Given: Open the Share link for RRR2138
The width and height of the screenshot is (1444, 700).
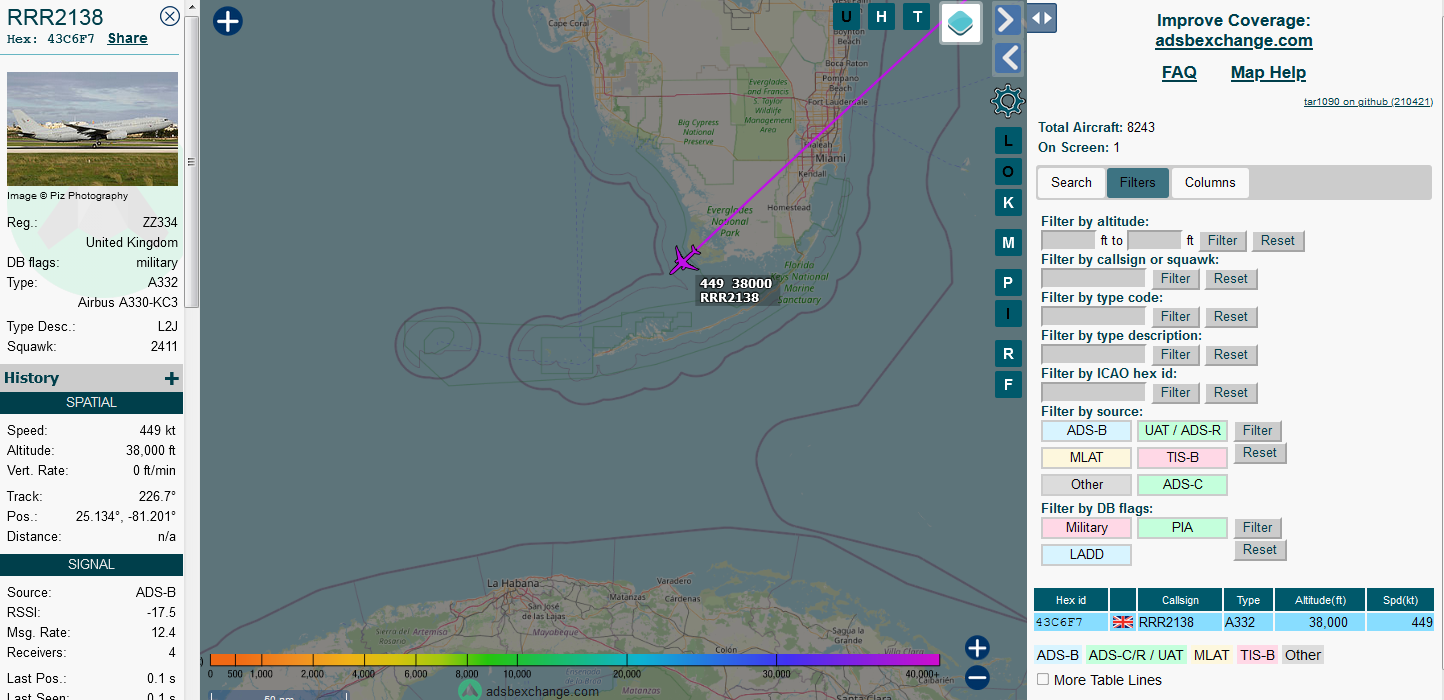Looking at the screenshot, I should pos(128,39).
